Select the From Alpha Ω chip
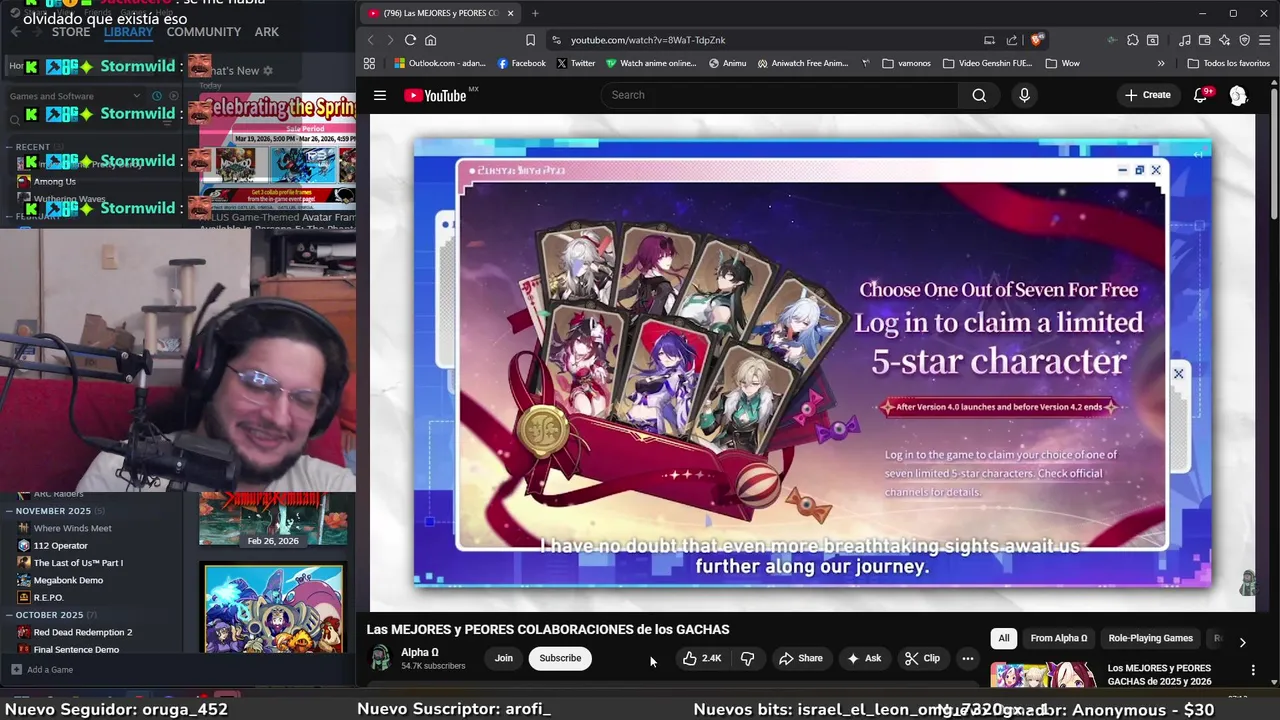Viewport: 1280px width, 720px height. coord(1059,638)
